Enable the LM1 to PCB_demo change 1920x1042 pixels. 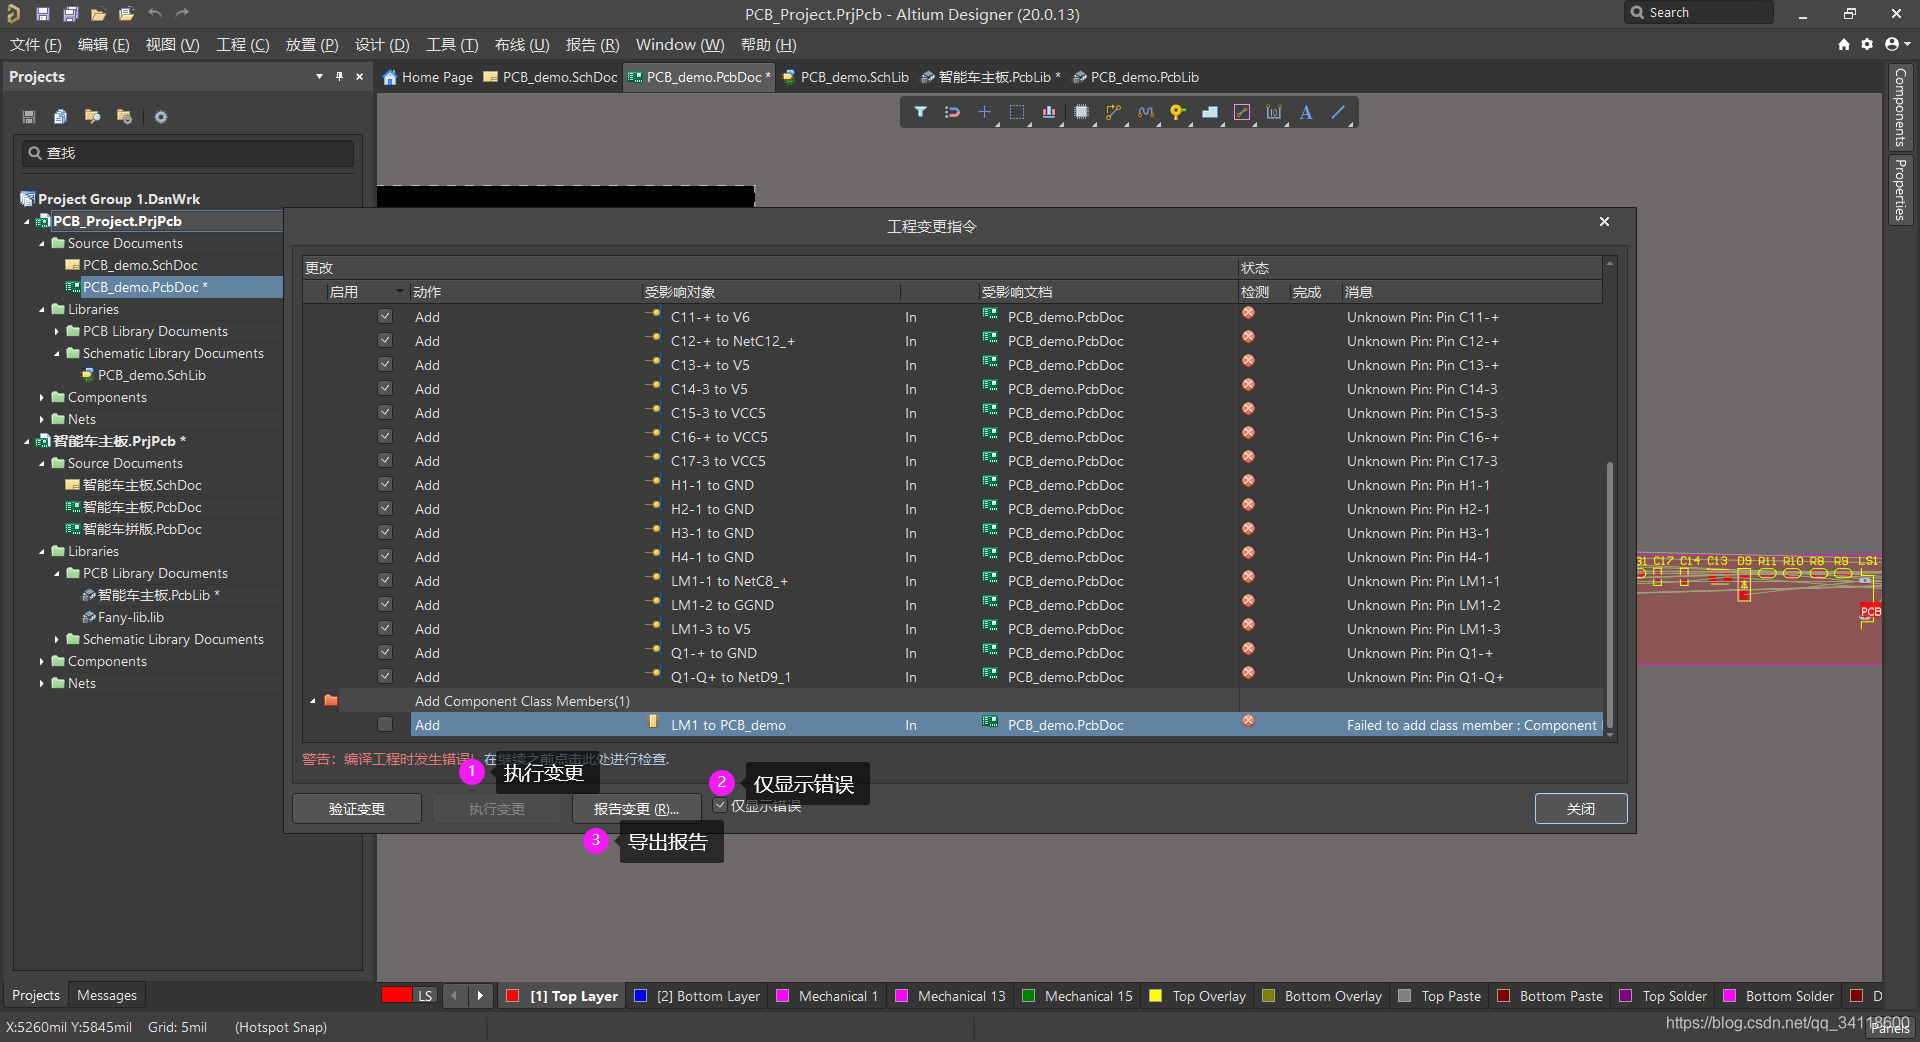point(385,724)
